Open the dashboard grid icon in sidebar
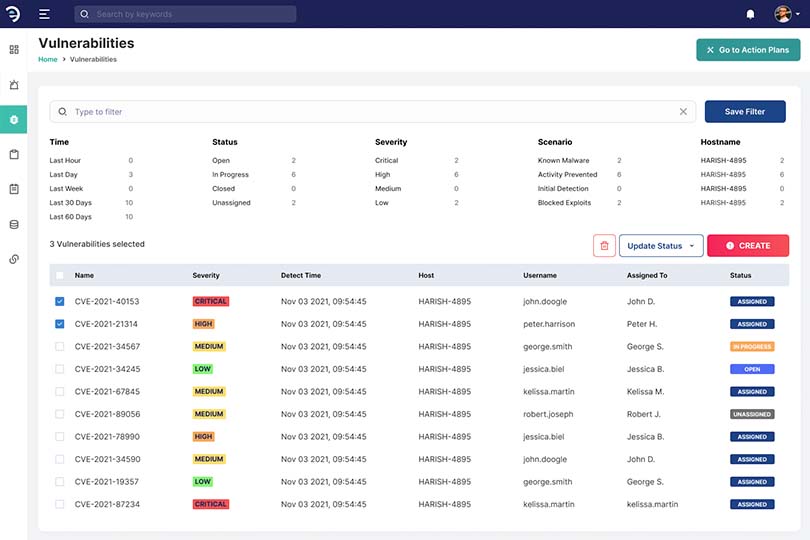Viewport: 810px width, 540px height. point(14,49)
